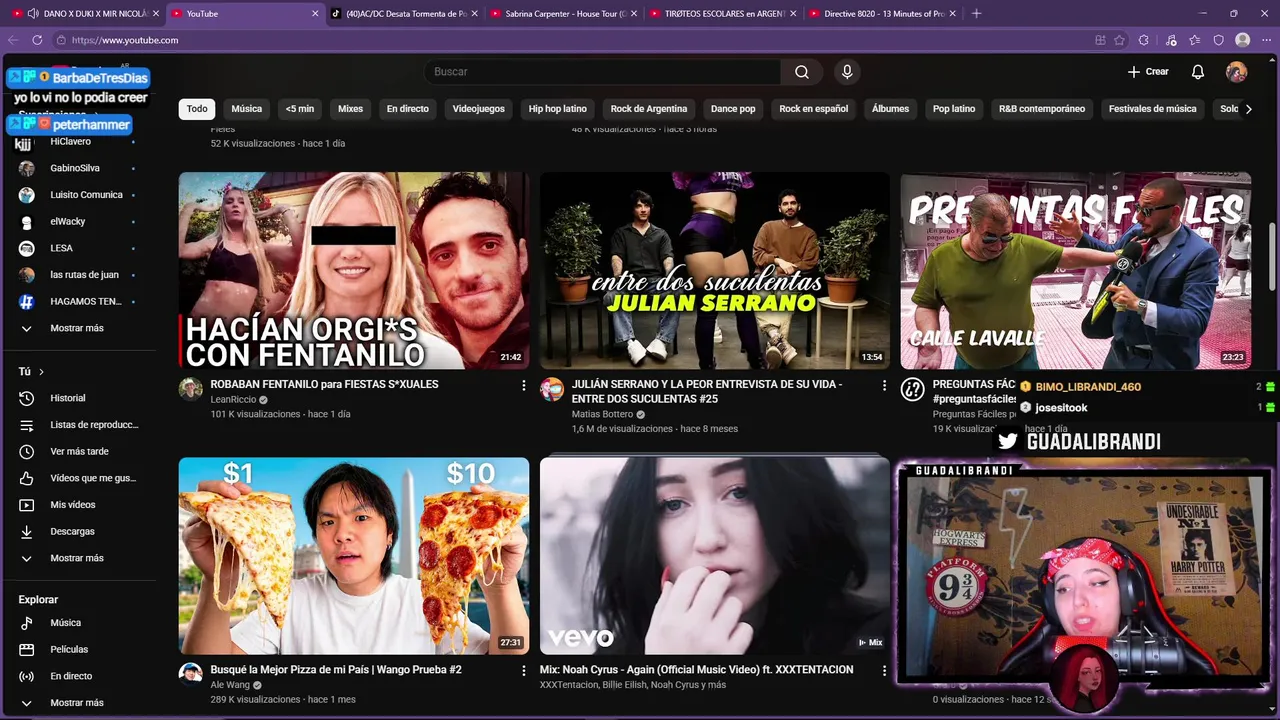Select the Rock de Argentina chip
Viewport: 1280px width, 720px height.
(x=649, y=109)
